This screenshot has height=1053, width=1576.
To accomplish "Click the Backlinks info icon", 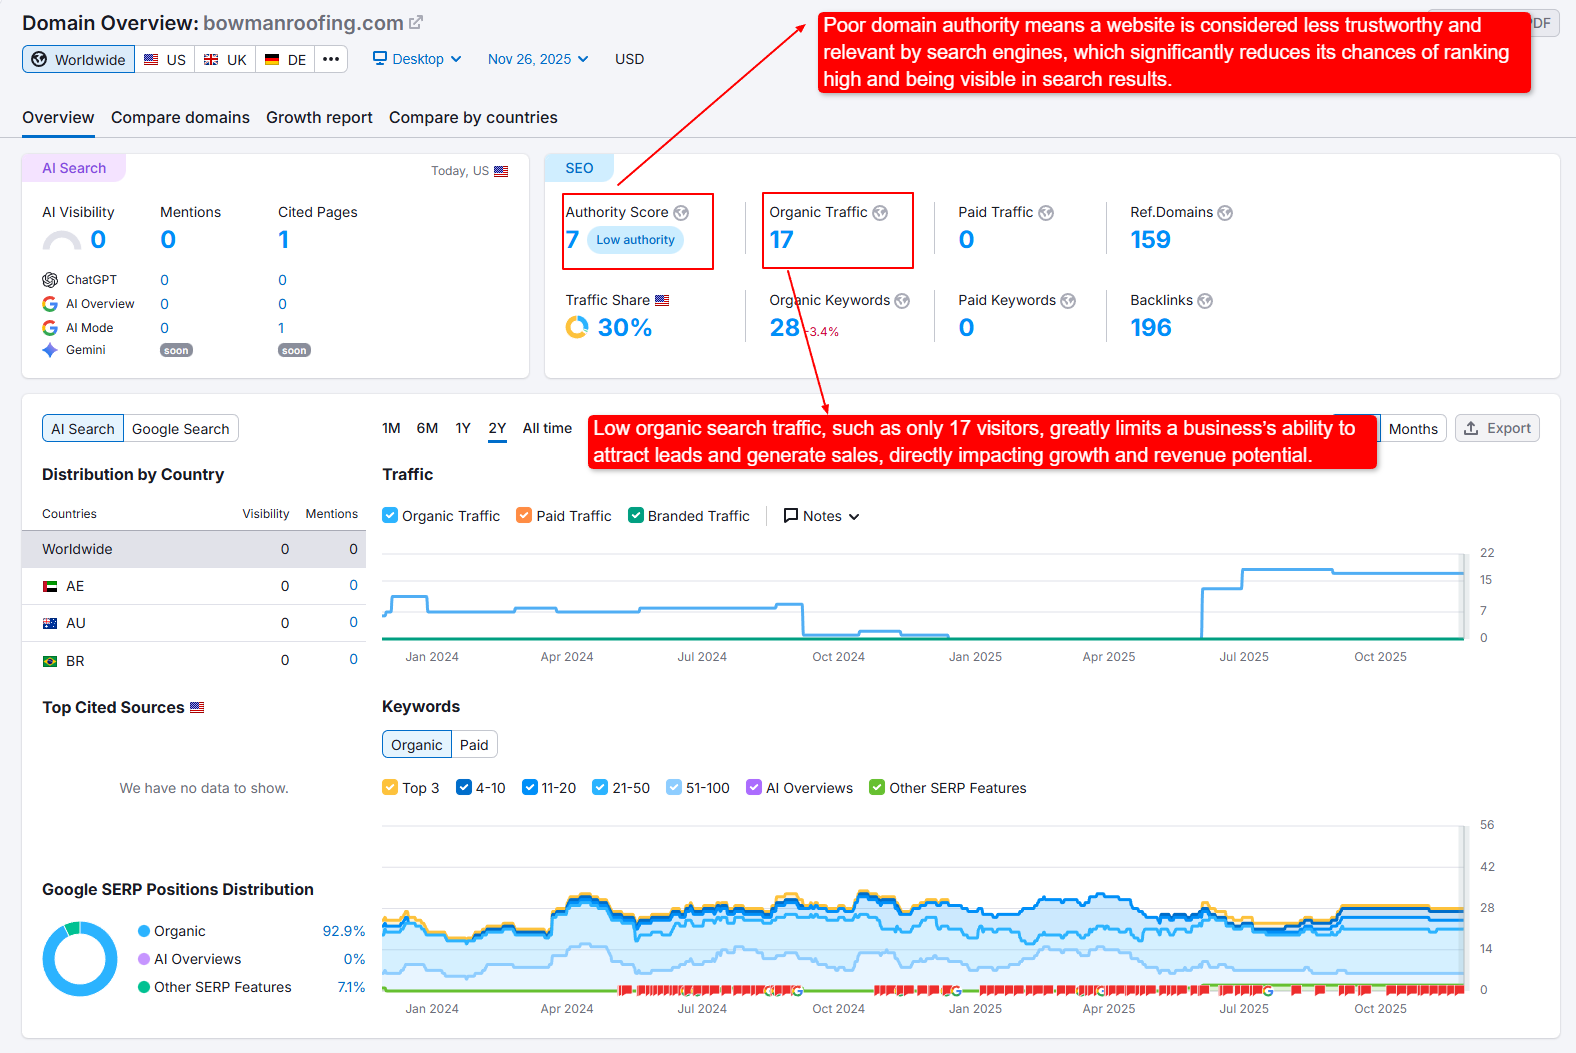I will pos(1205,301).
